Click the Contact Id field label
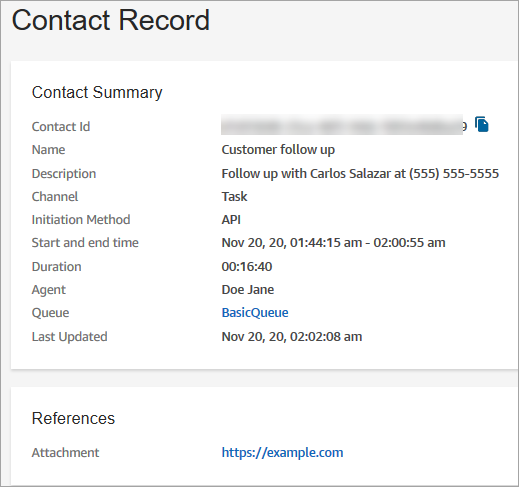Image resolution: width=519 pixels, height=487 pixels. click(x=61, y=127)
